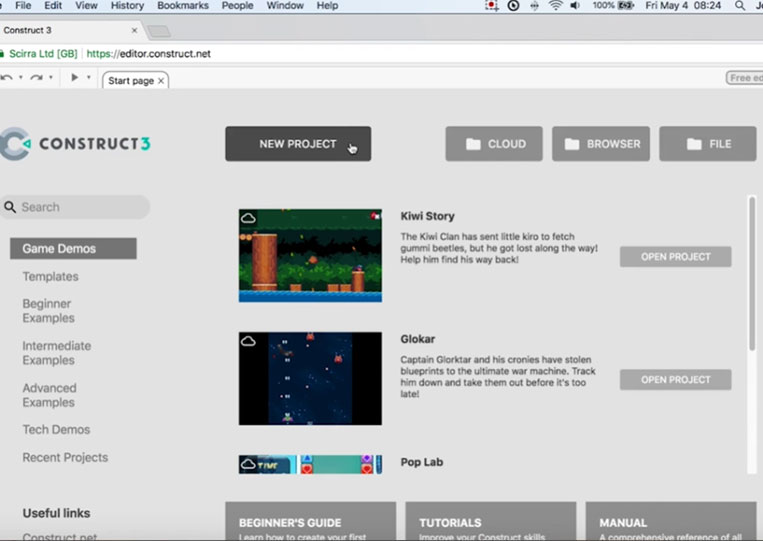Select Beginner Examples category
This screenshot has width=763, height=541.
tap(48, 311)
